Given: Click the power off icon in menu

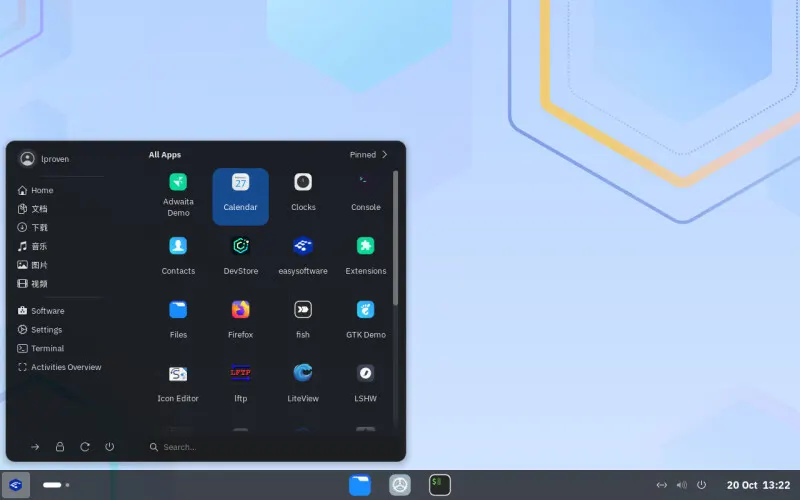Looking at the screenshot, I should click(x=110, y=447).
